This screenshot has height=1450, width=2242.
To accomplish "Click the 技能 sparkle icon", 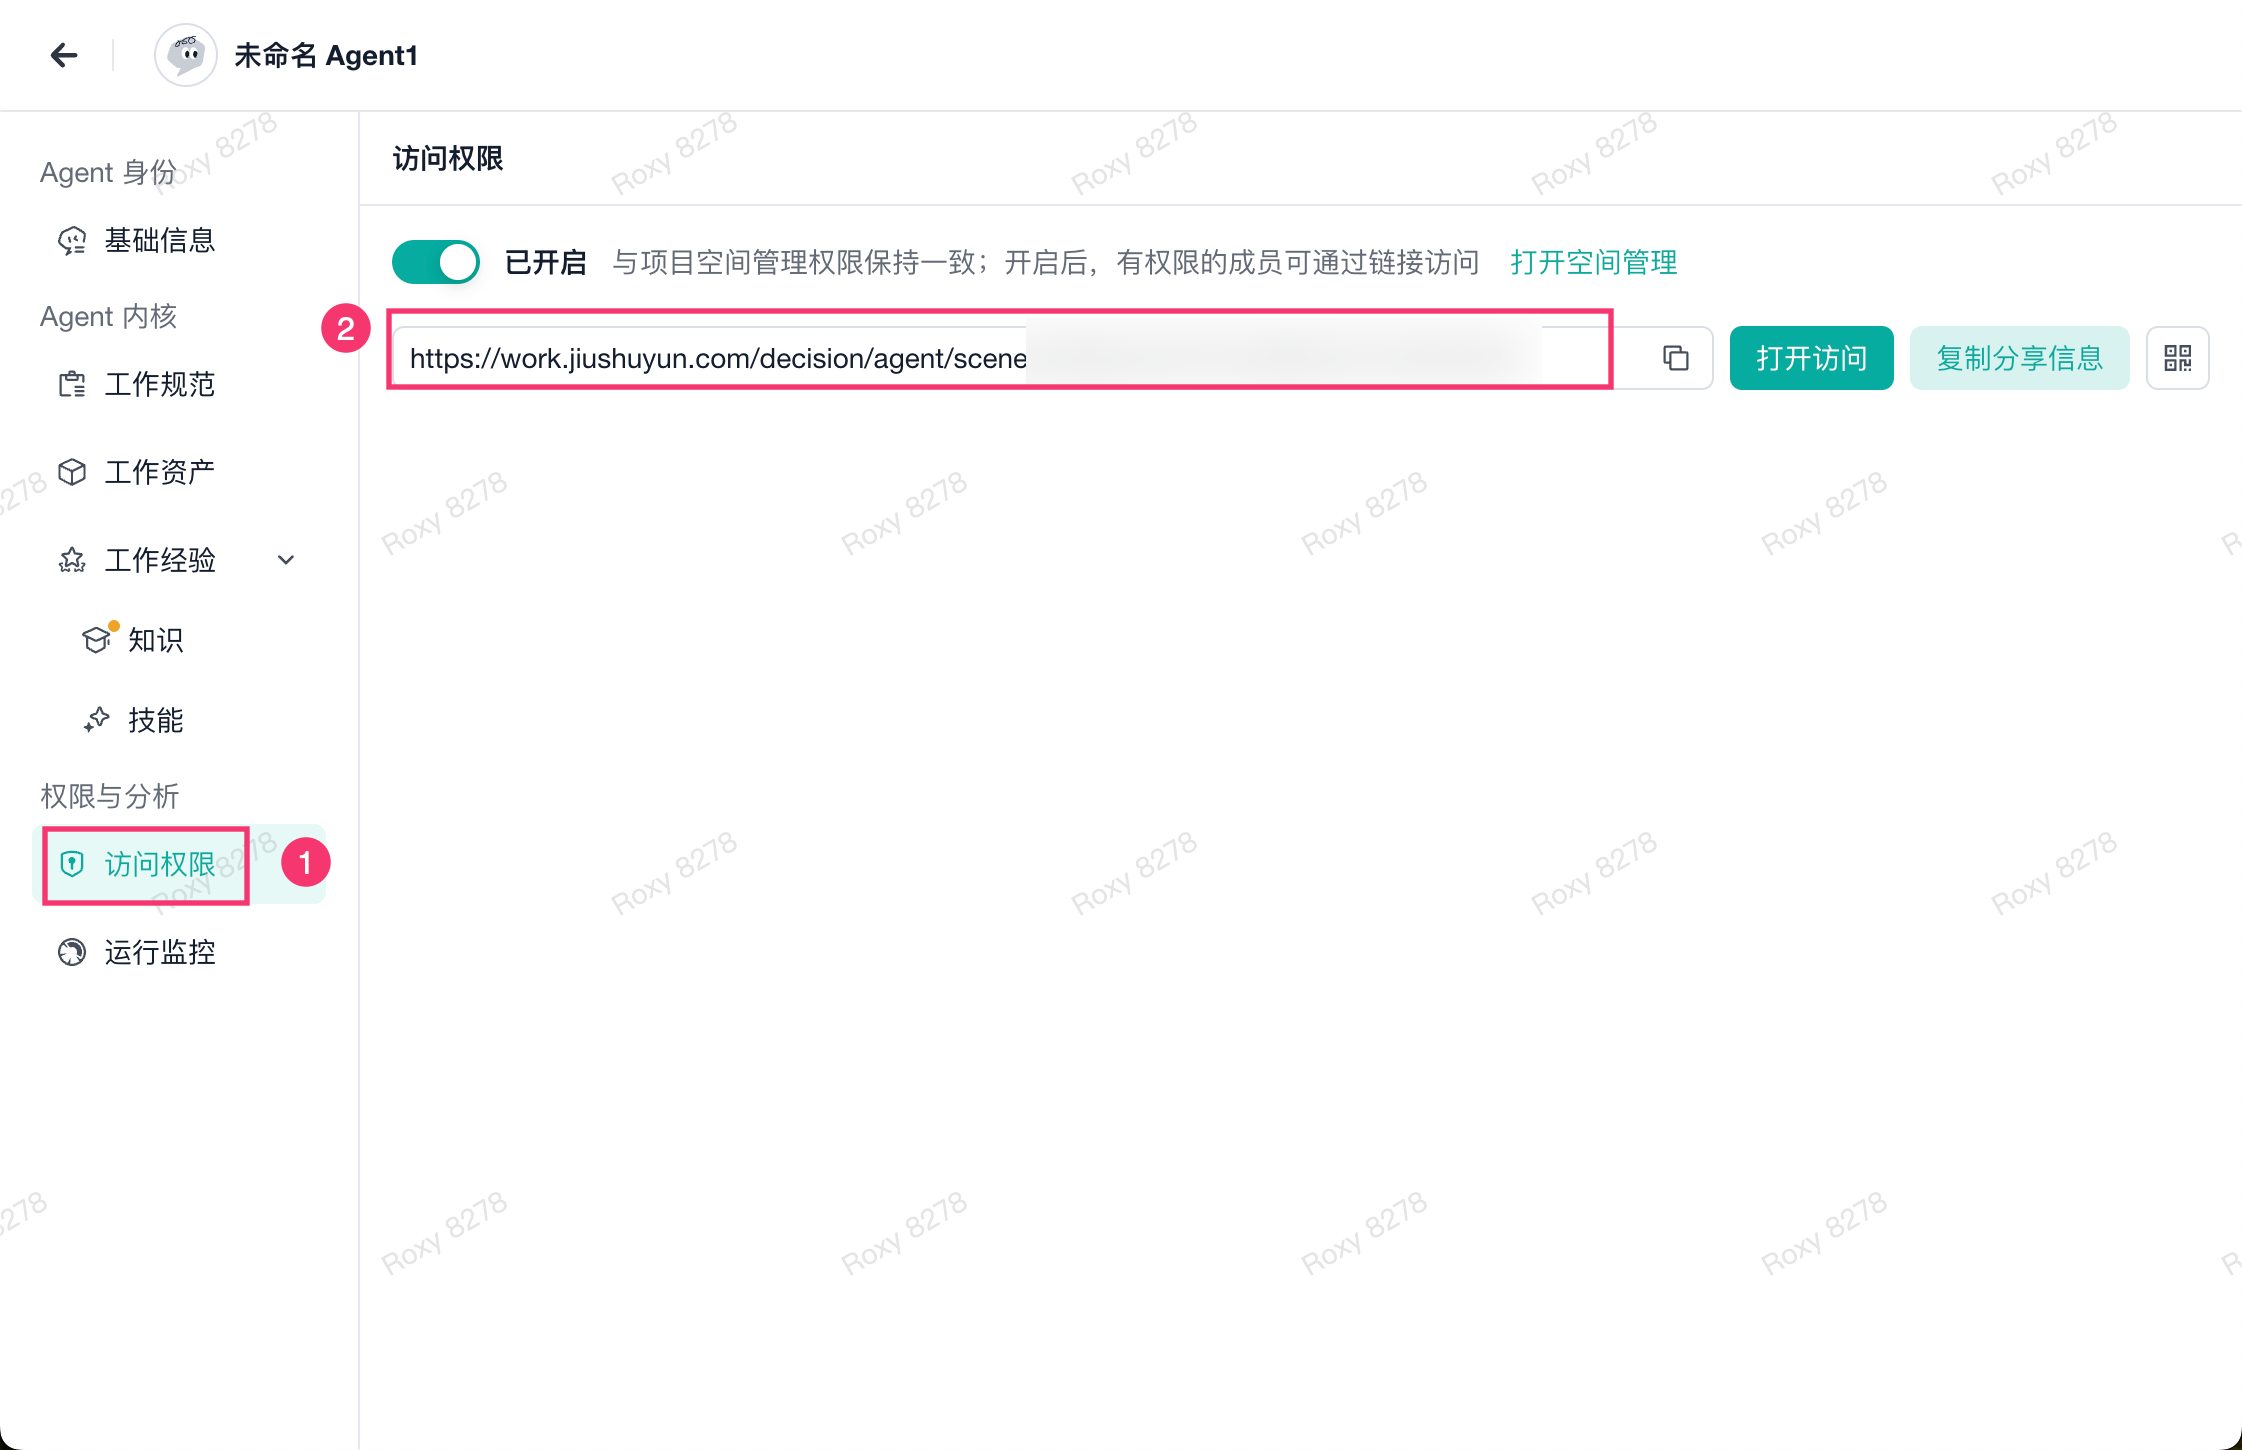I will coord(97,720).
